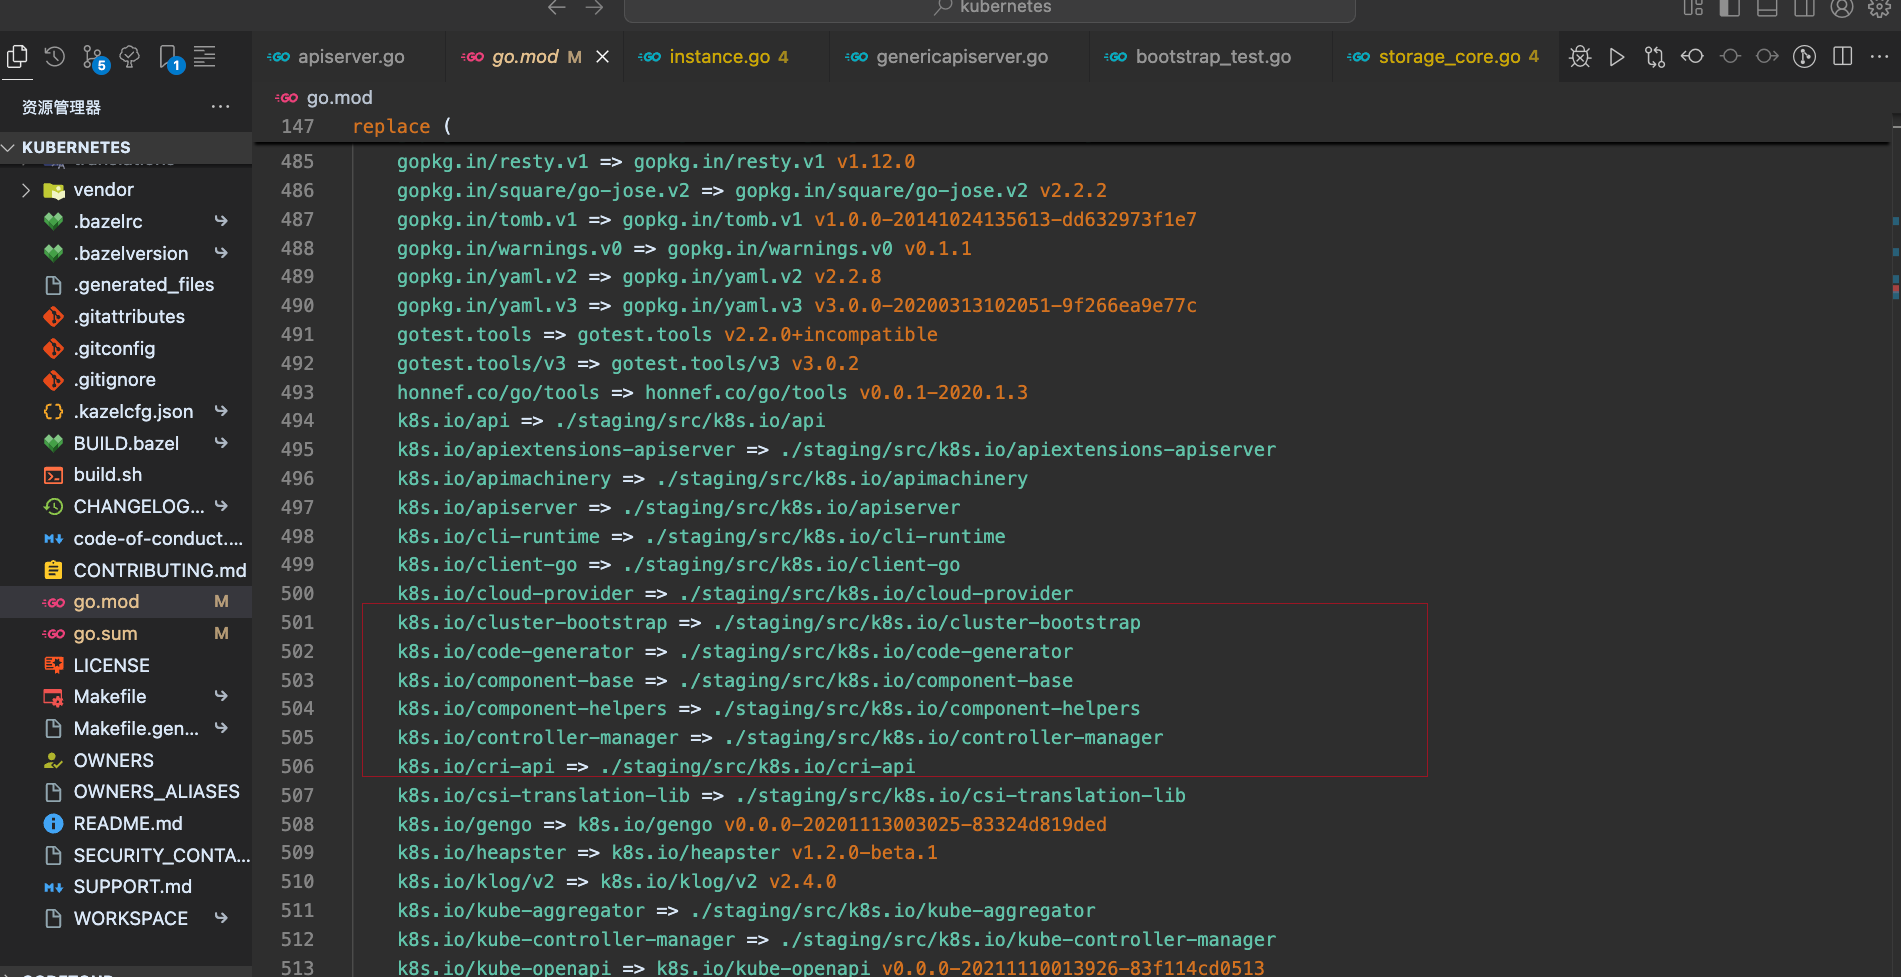The image size is (1901, 977).
Task: Switch to storage_core.go tab
Action: (1445, 57)
